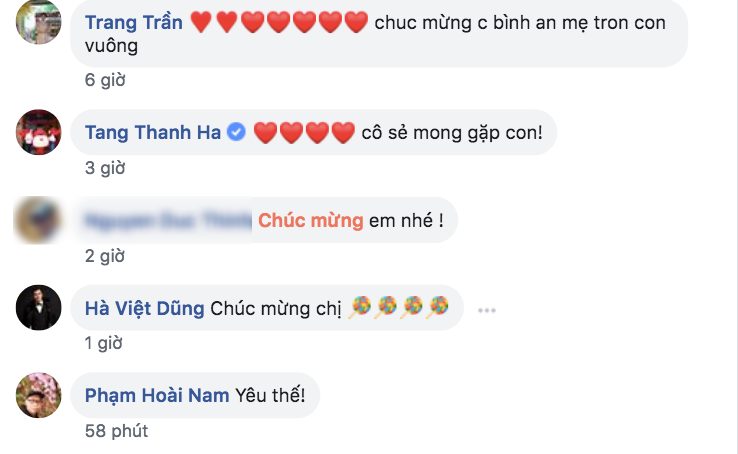
Task: Click Phạm Hoài Nam's profile avatar
Action: pyautogui.click(x=38, y=396)
